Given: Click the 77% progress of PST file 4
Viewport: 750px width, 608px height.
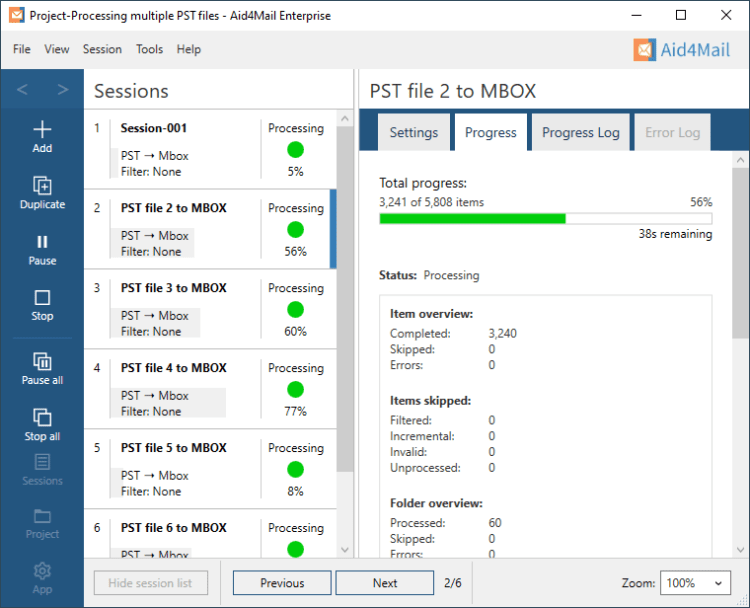Looking at the screenshot, I should 295,411.
